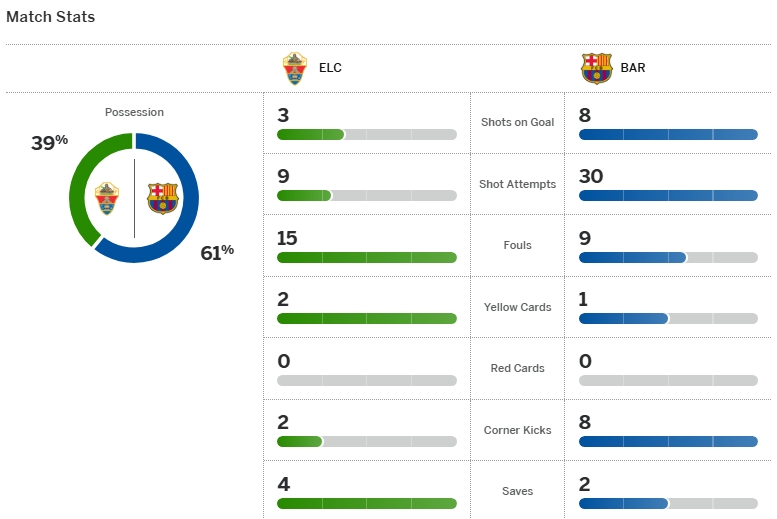The width and height of the screenshot is (777, 519).
Task: Click Barcelona's Fouls bar
Action: click(x=668, y=257)
